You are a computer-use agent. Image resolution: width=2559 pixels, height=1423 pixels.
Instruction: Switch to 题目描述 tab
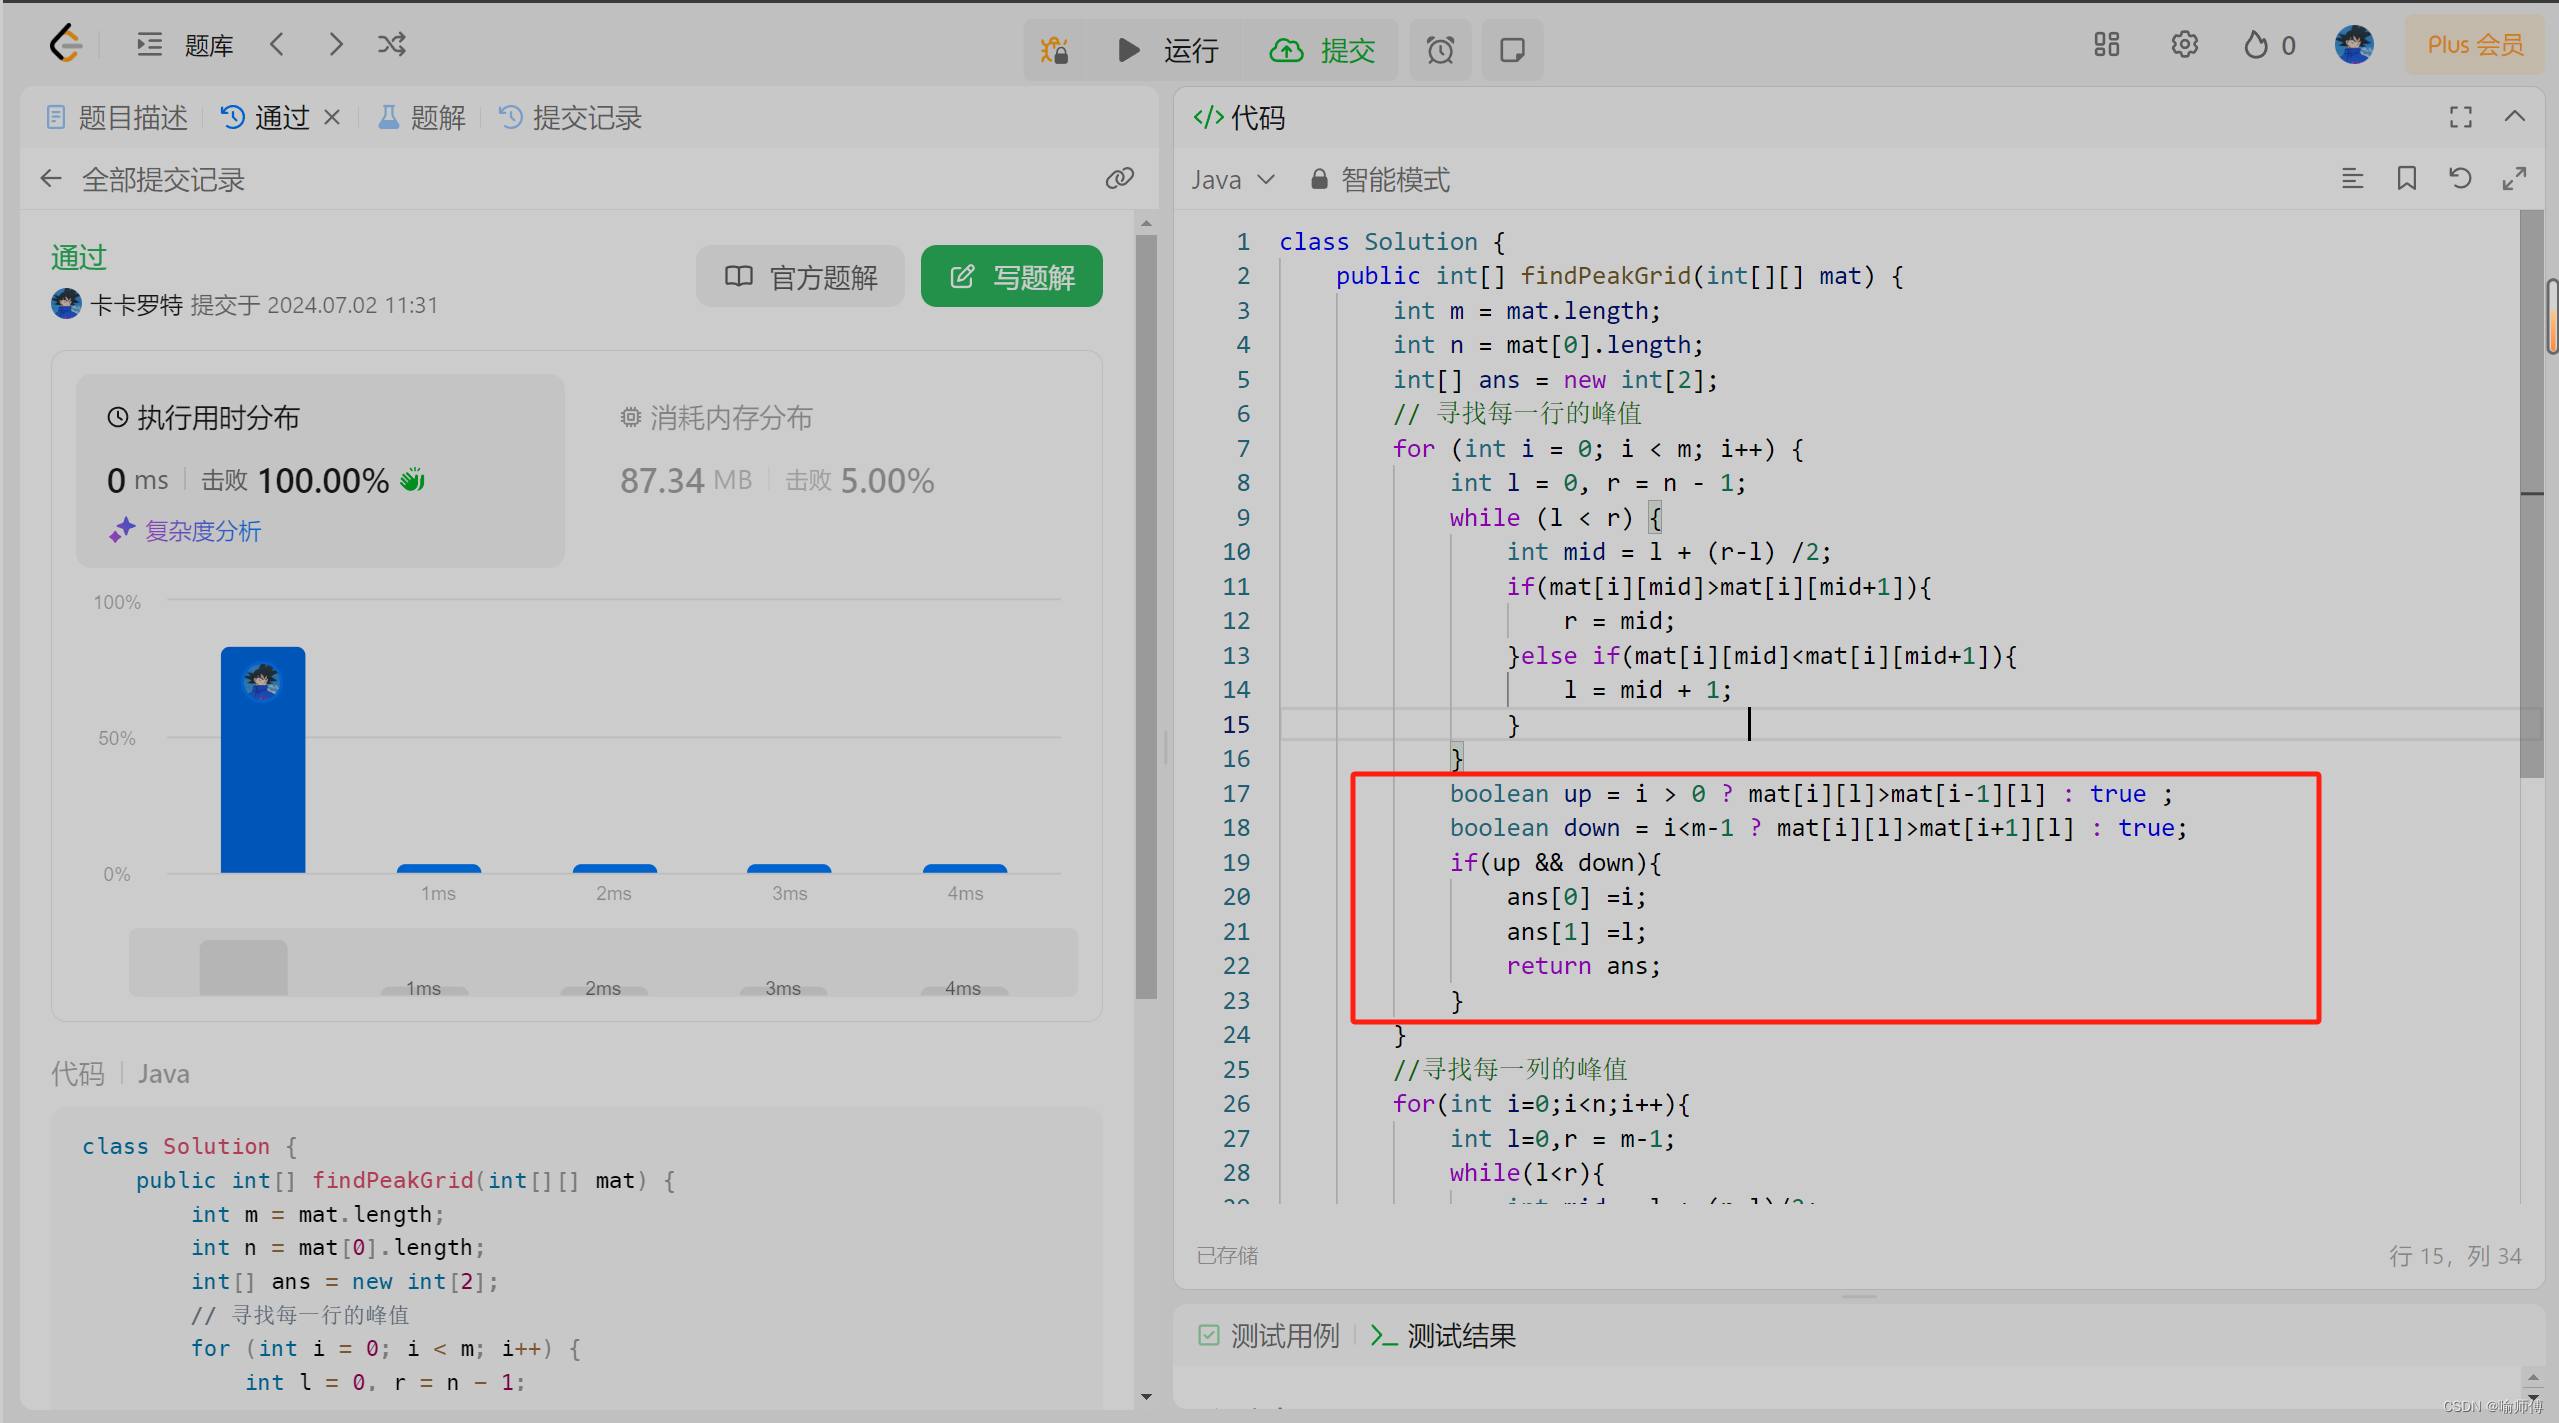coord(117,118)
